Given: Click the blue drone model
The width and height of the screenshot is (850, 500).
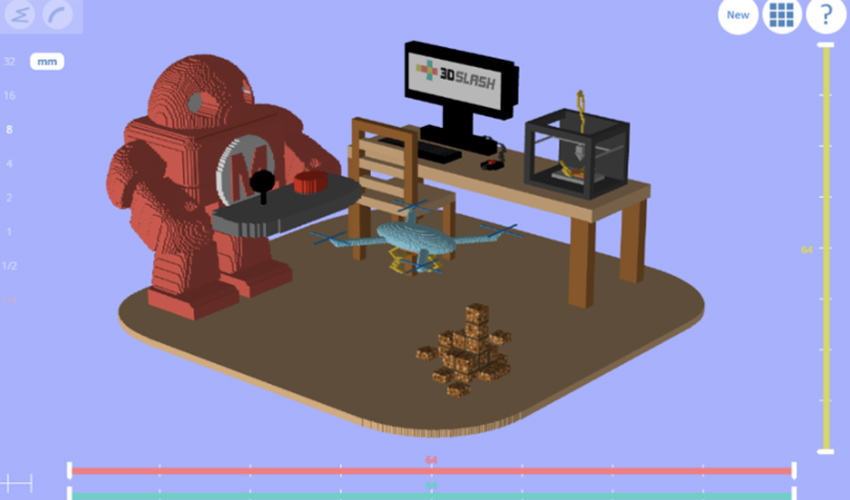Looking at the screenshot, I should 415,238.
